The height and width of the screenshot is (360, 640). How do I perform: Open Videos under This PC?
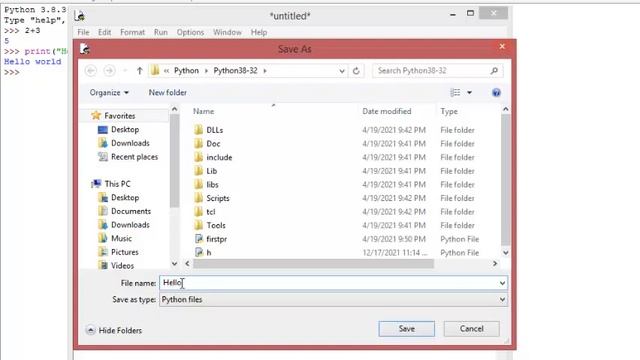[122, 266]
